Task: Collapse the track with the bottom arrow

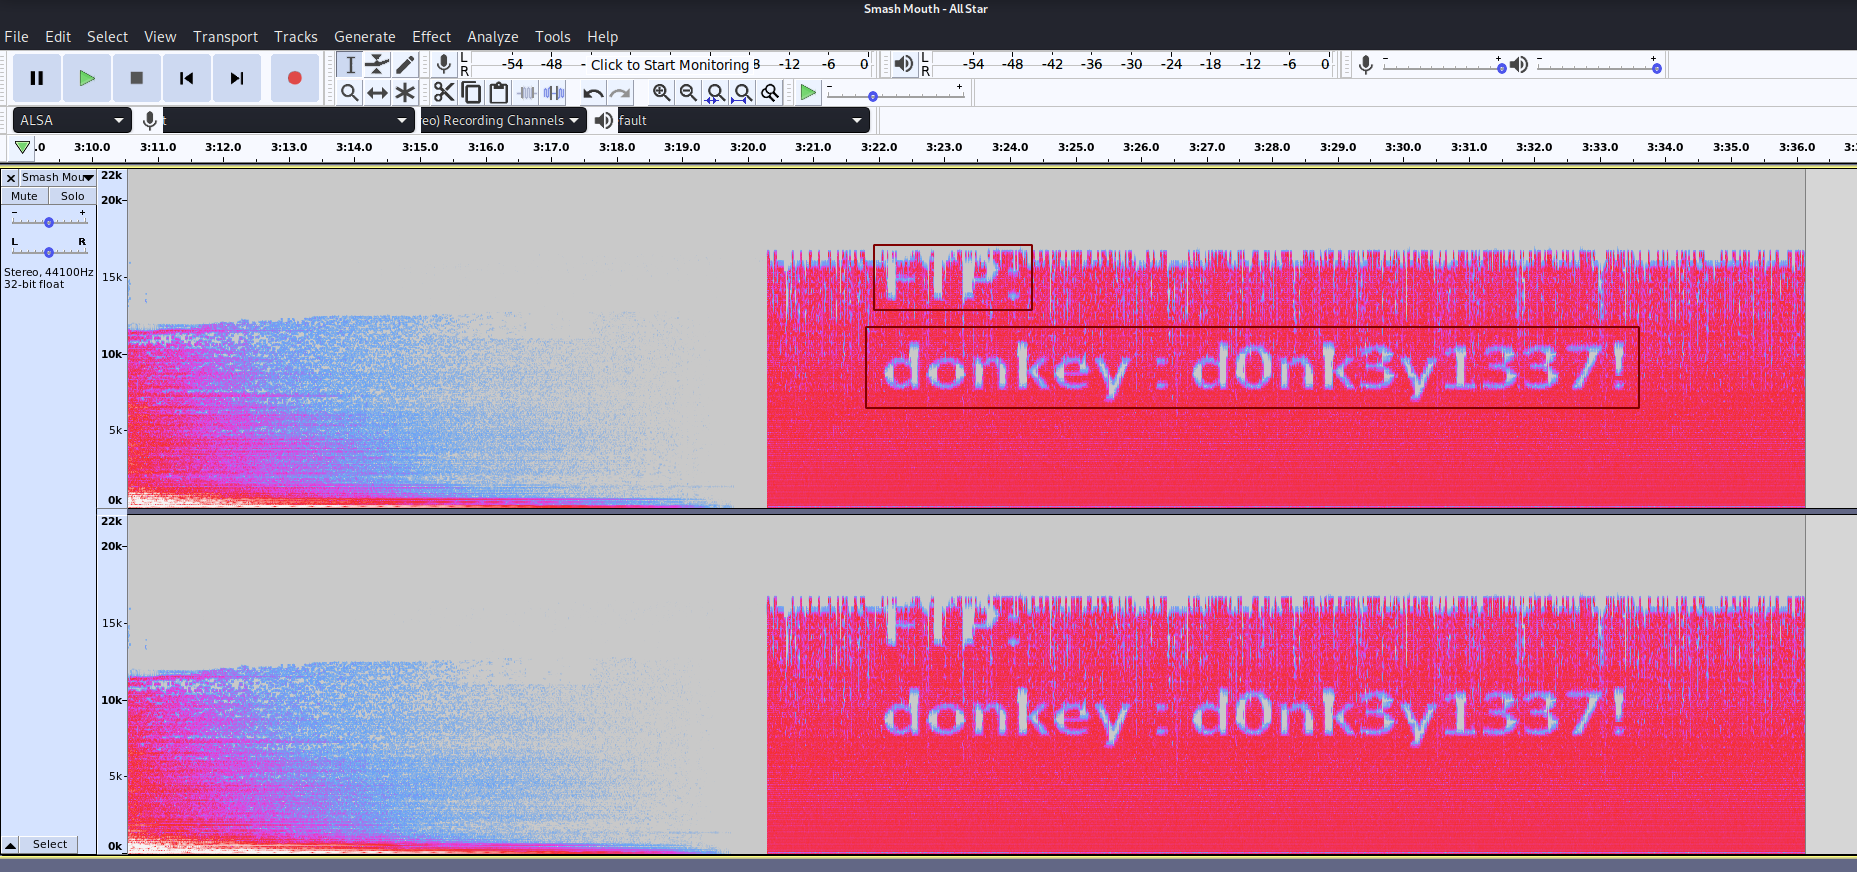Action: (x=11, y=845)
